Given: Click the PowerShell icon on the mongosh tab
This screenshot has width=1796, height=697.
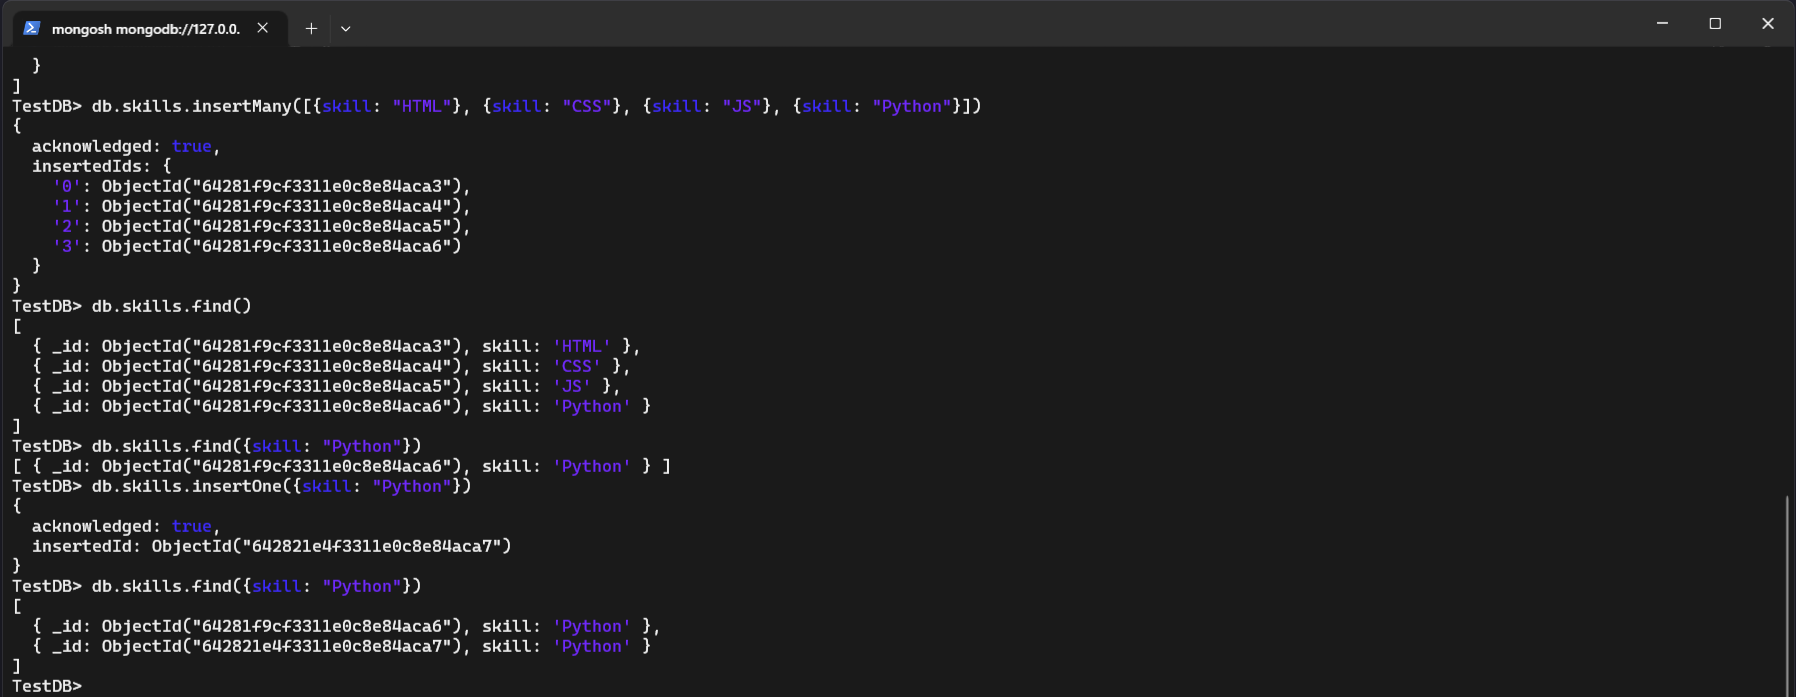Looking at the screenshot, I should pyautogui.click(x=31, y=28).
